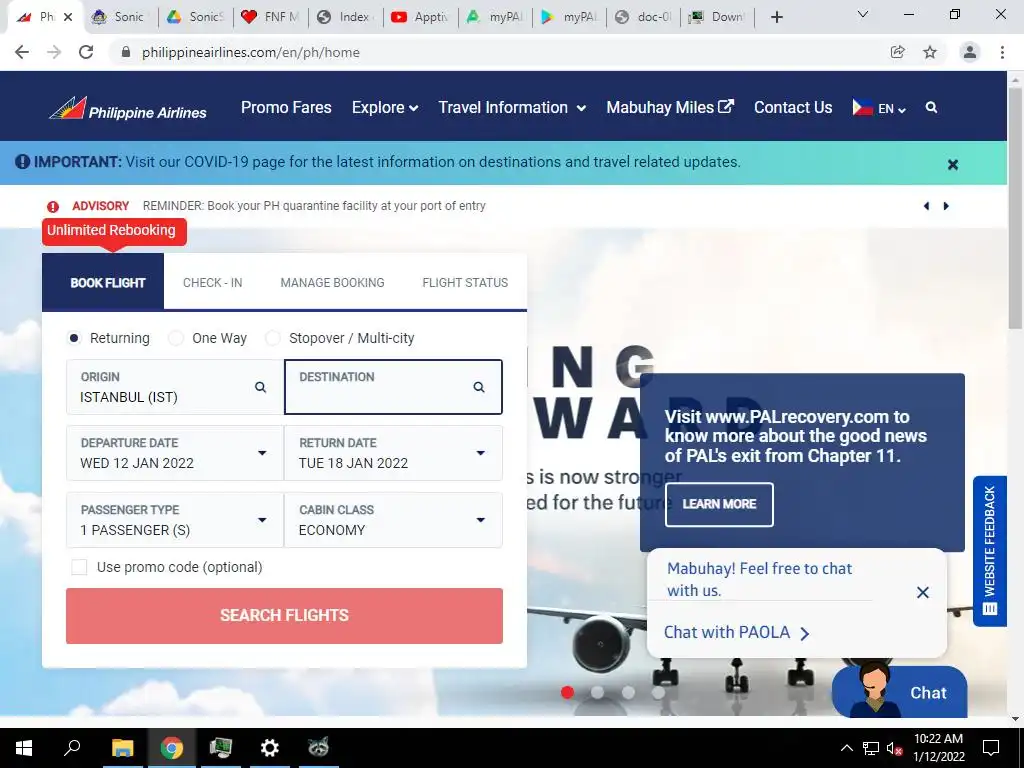Screen dimensions: 1024x768
Task: Open Contact Us in navigation
Action: click(x=793, y=108)
